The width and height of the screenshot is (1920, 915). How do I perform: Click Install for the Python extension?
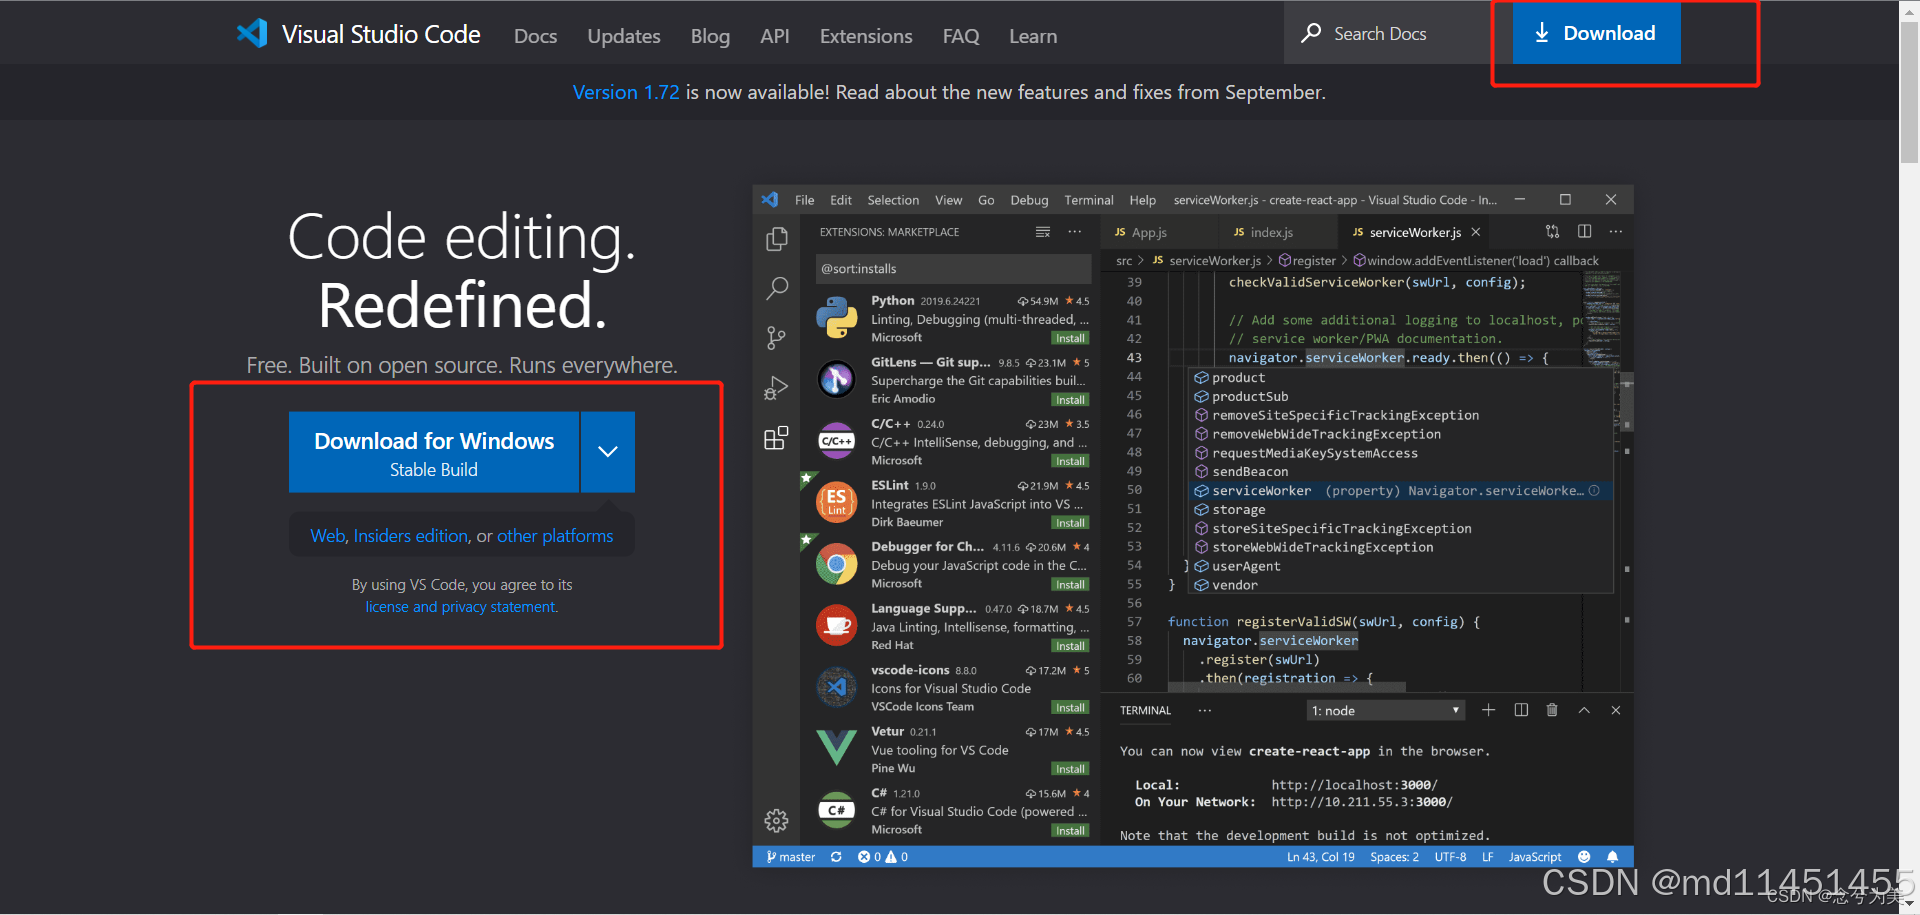click(x=1070, y=338)
